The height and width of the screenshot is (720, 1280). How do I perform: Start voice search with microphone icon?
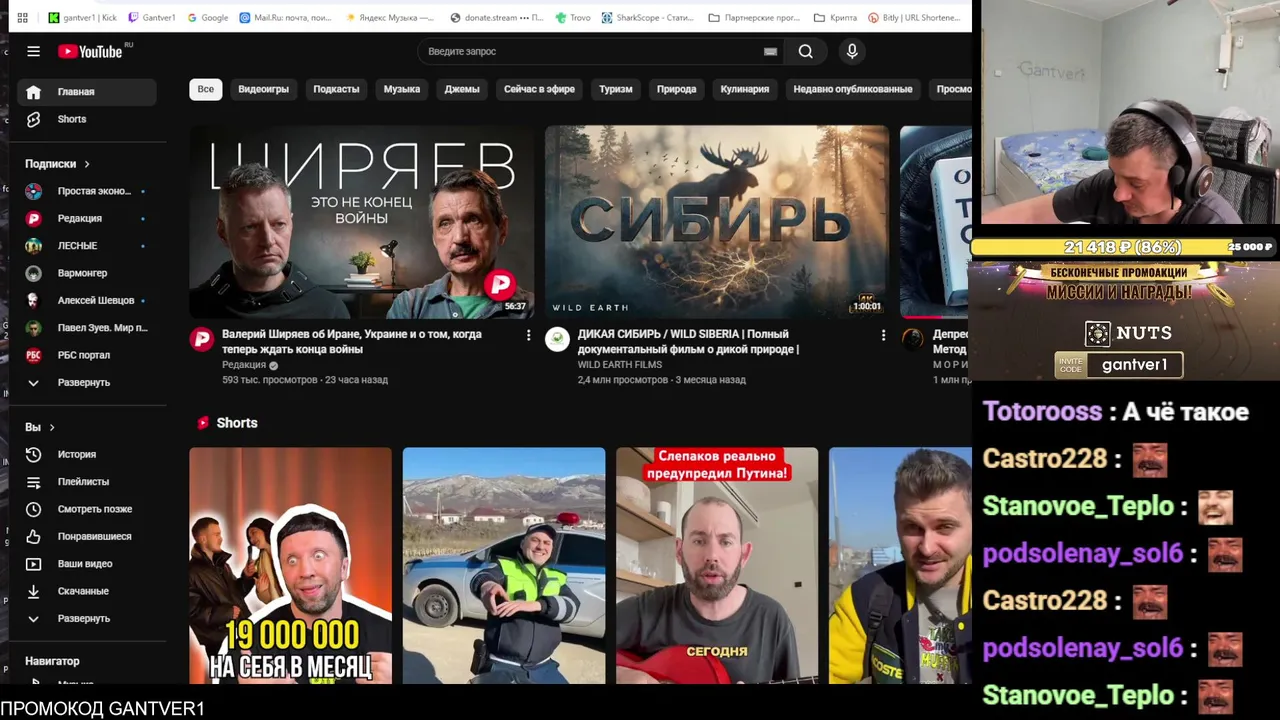[x=852, y=51]
